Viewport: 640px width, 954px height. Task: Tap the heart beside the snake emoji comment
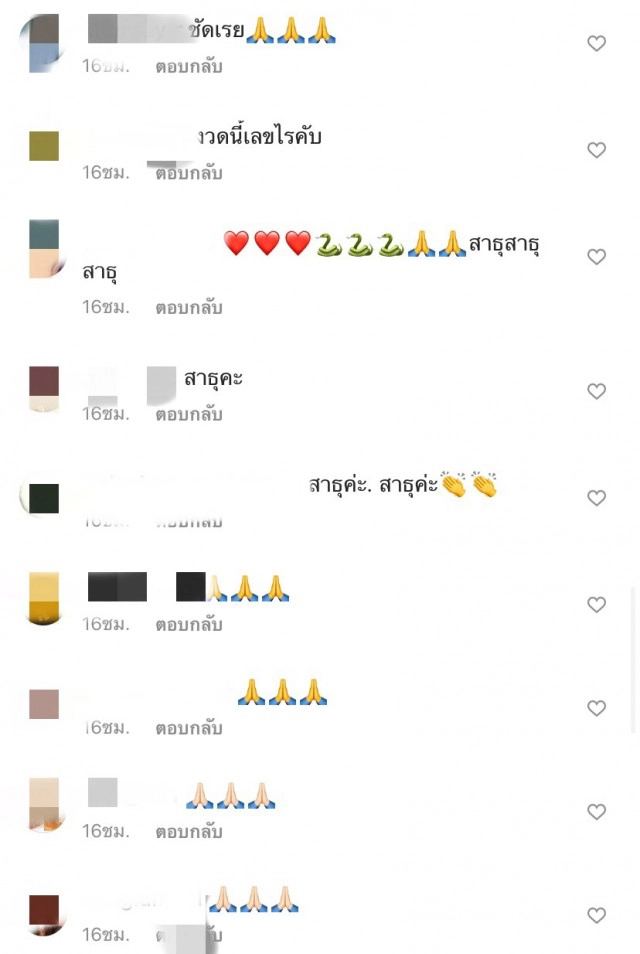click(x=596, y=257)
